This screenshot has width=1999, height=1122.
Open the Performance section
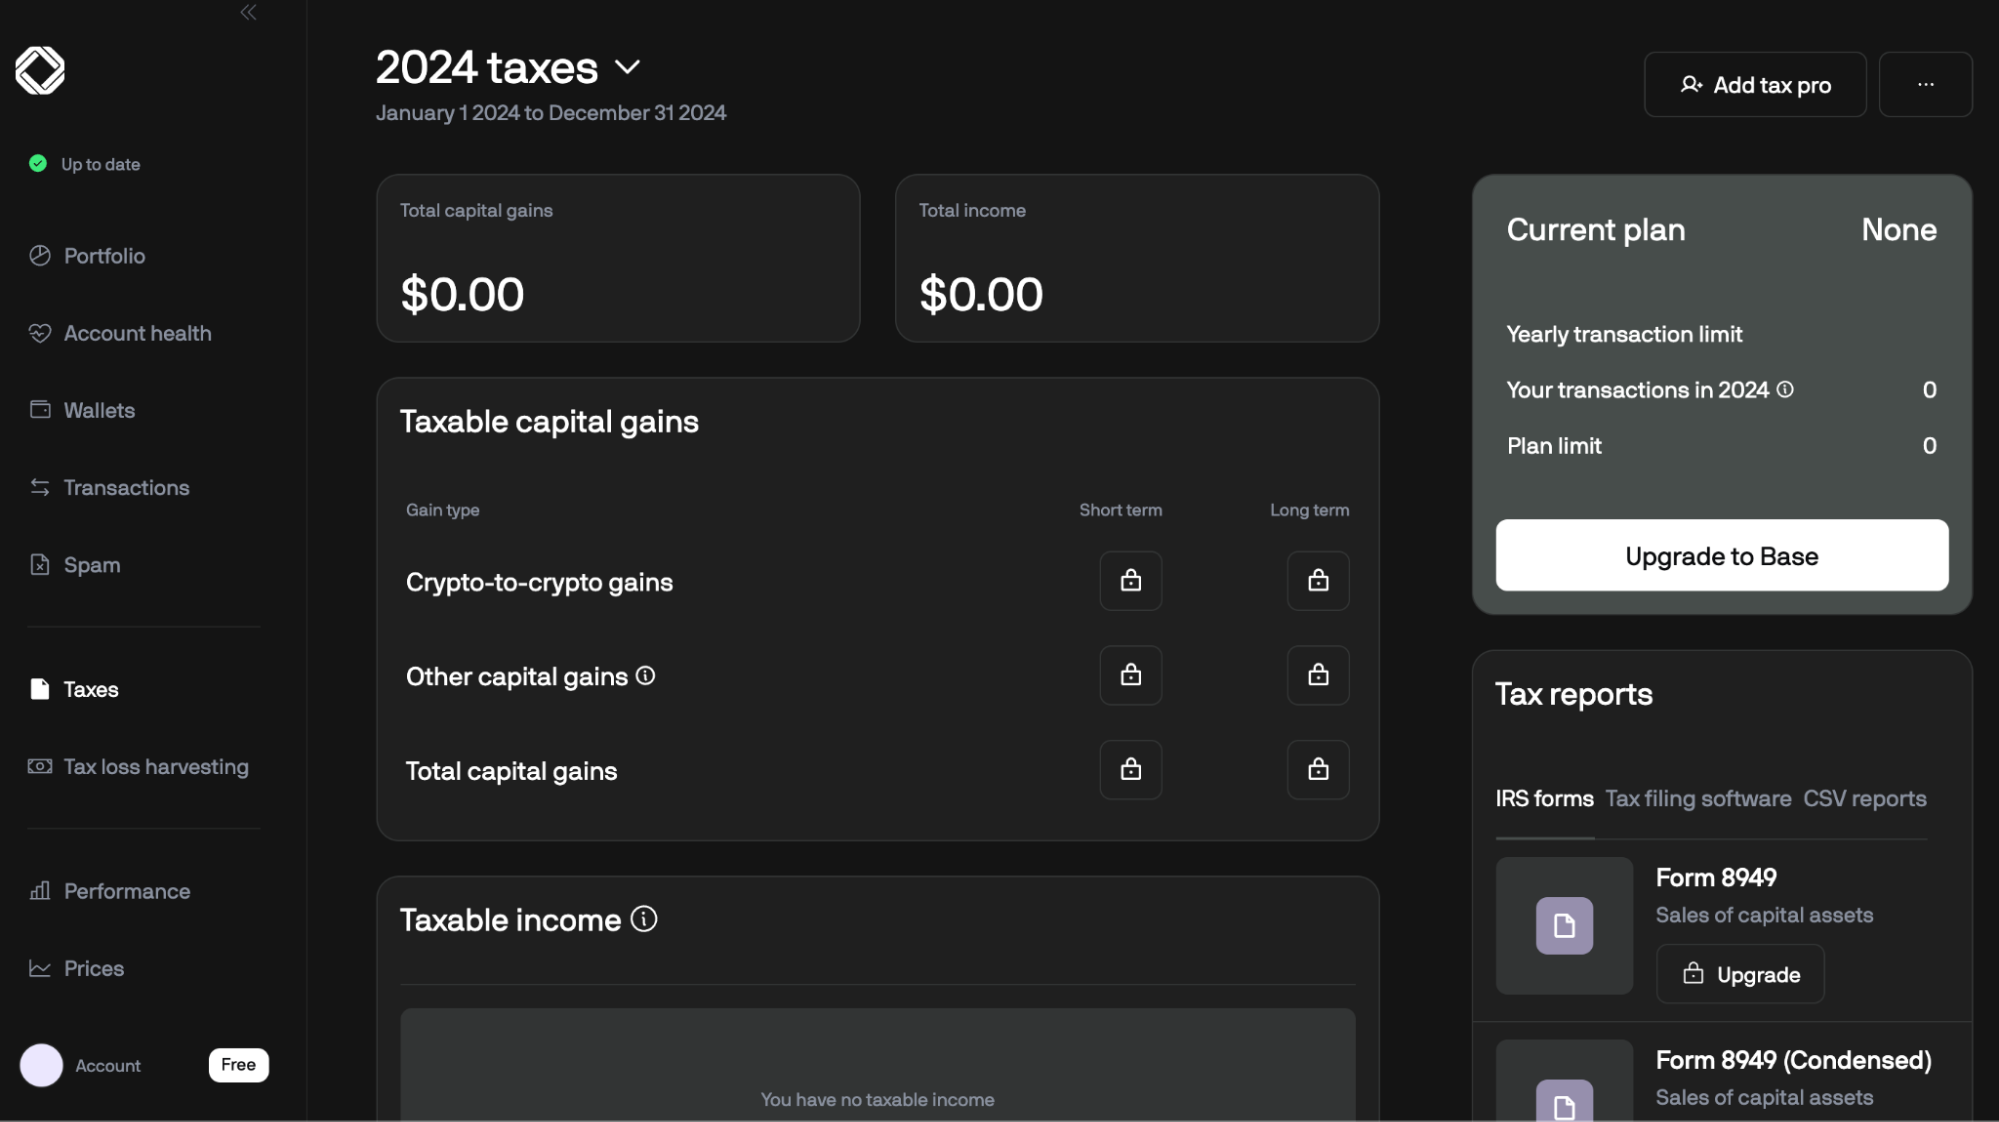(x=126, y=891)
